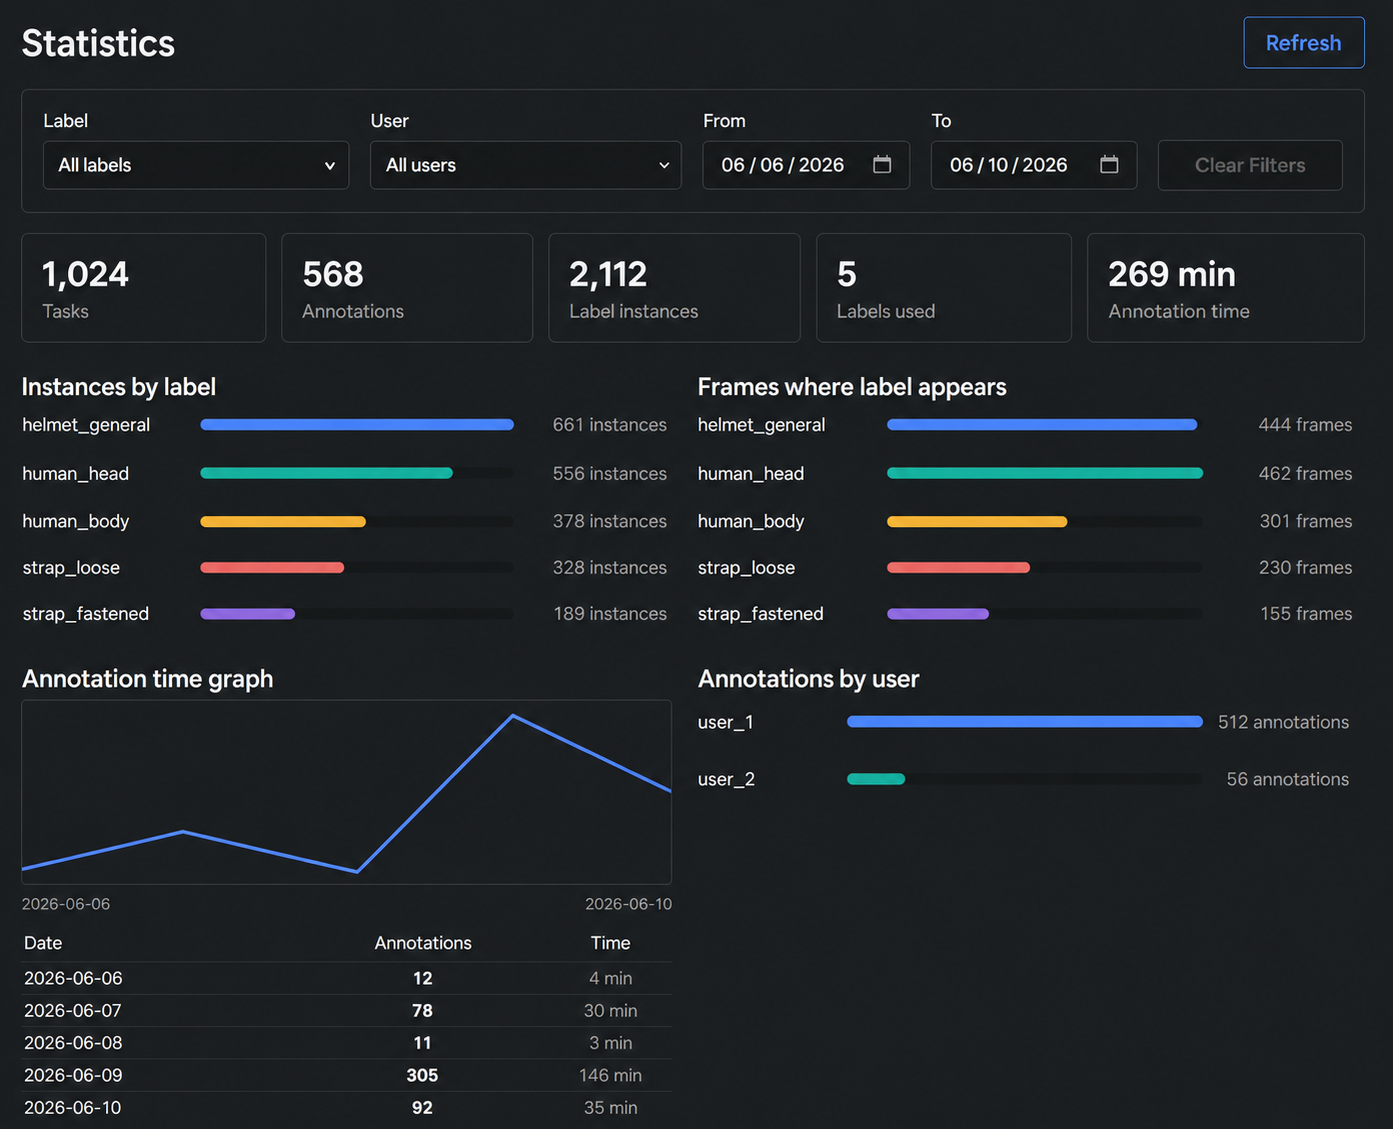Open the All users dropdown
The height and width of the screenshot is (1129, 1393).
[x=526, y=165]
